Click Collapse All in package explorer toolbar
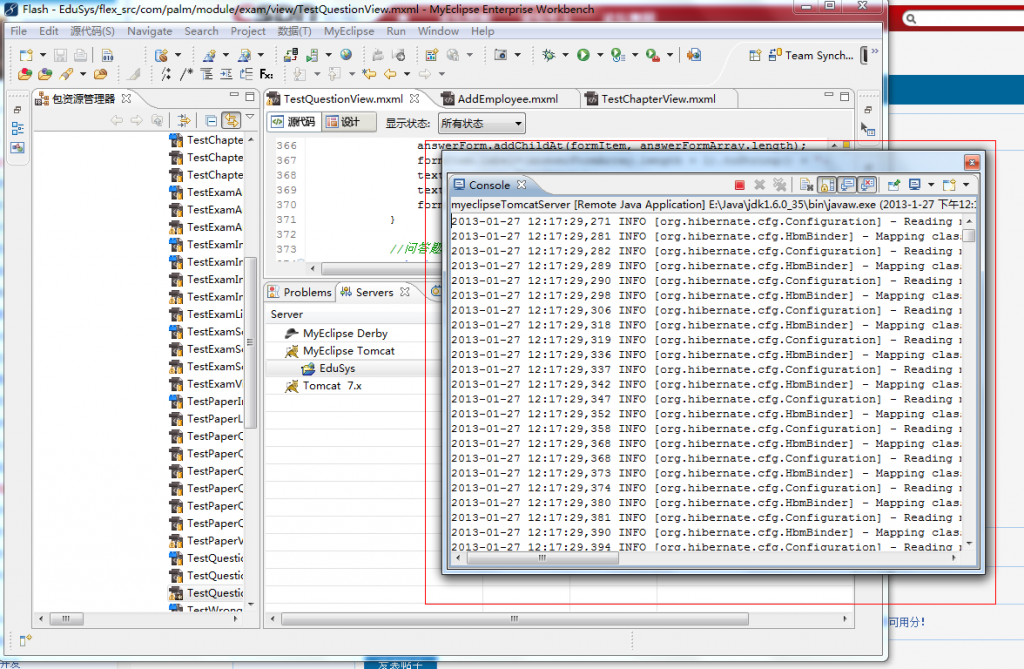Image resolution: width=1024 pixels, height=669 pixels. [211, 120]
